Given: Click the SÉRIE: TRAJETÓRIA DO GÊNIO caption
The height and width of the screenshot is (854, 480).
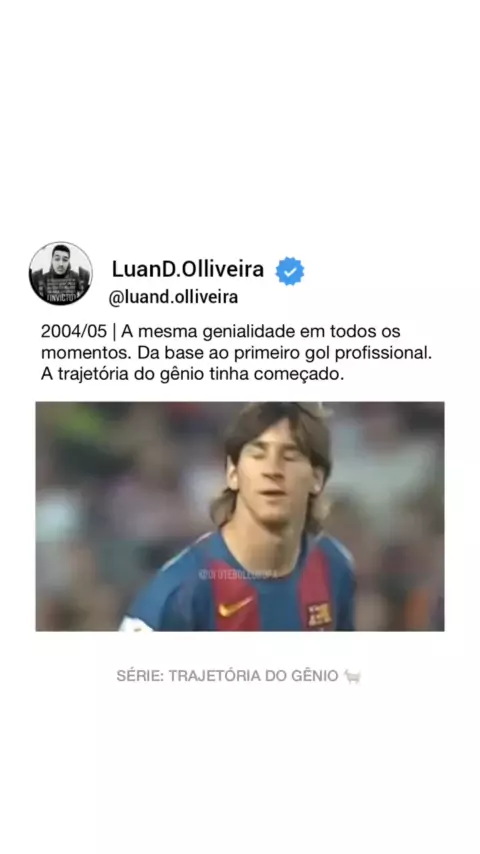Looking at the screenshot, I should [x=227, y=676].
